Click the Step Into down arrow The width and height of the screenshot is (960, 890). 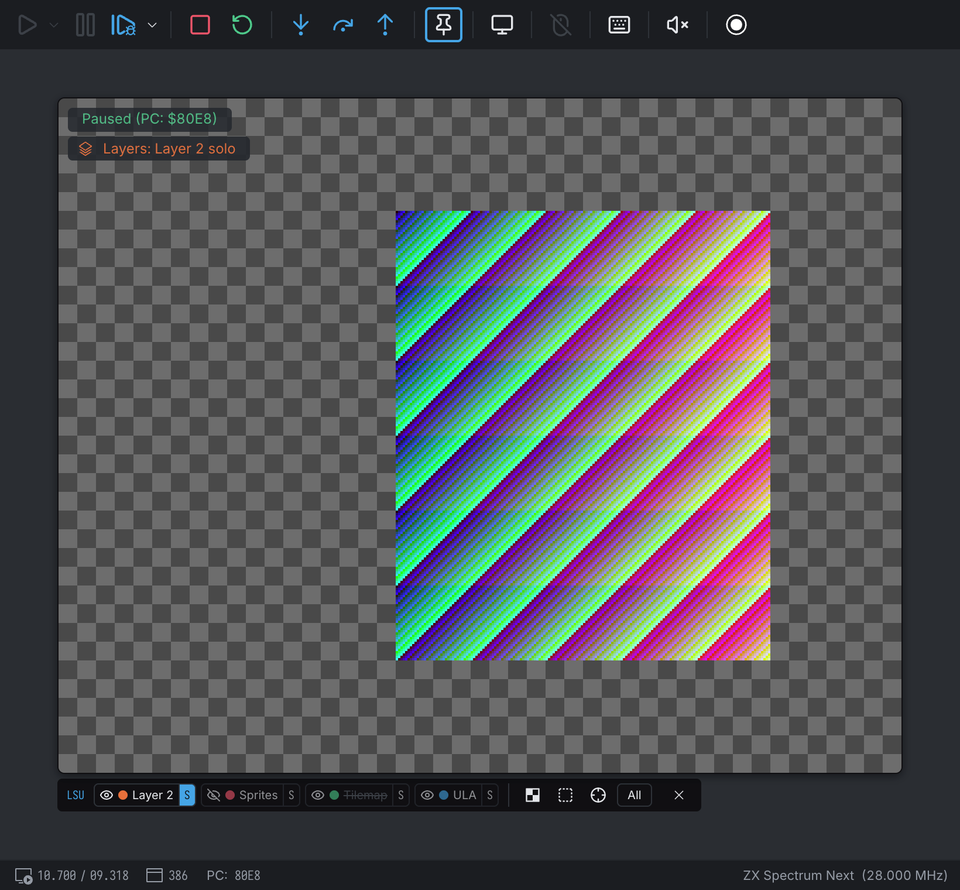click(x=301, y=25)
